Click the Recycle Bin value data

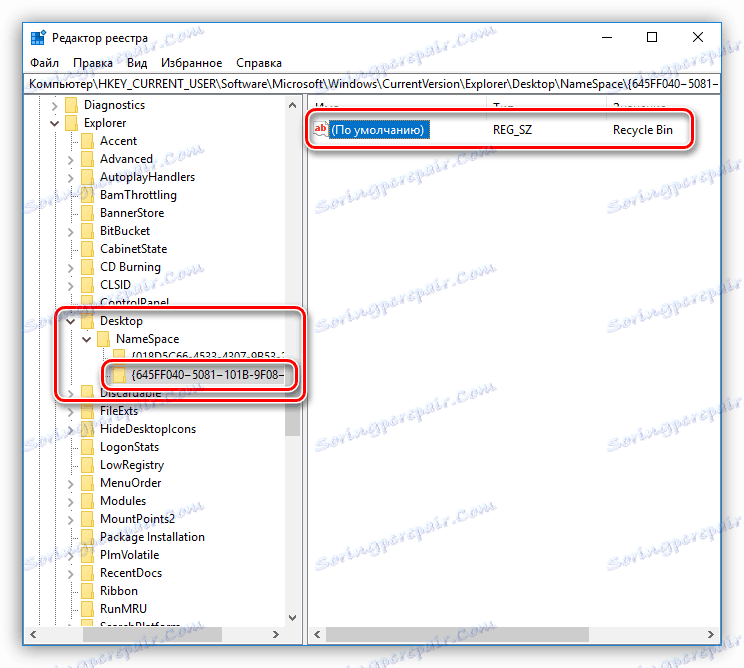[642, 130]
